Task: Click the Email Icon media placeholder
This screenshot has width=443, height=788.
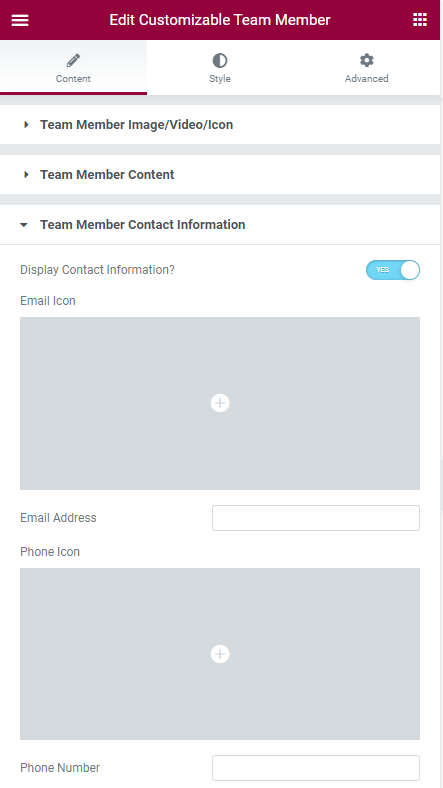Action: coord(220,403)
